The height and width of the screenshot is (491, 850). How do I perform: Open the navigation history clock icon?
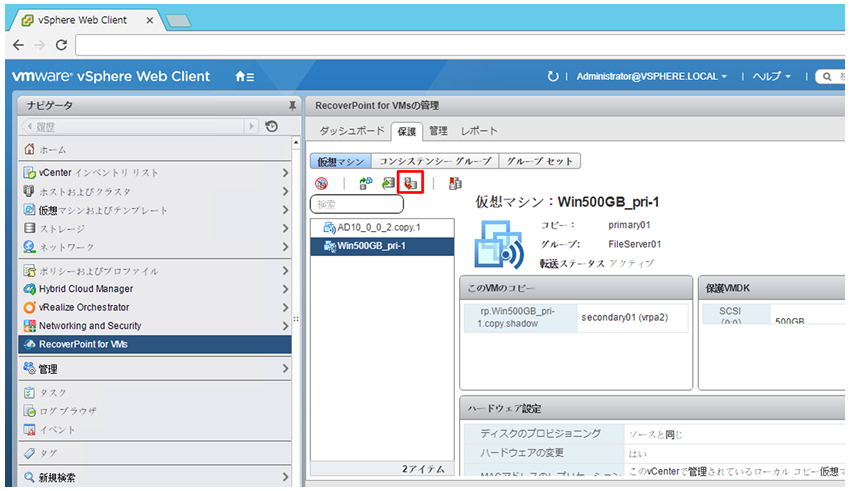click(x=272, y=126)
